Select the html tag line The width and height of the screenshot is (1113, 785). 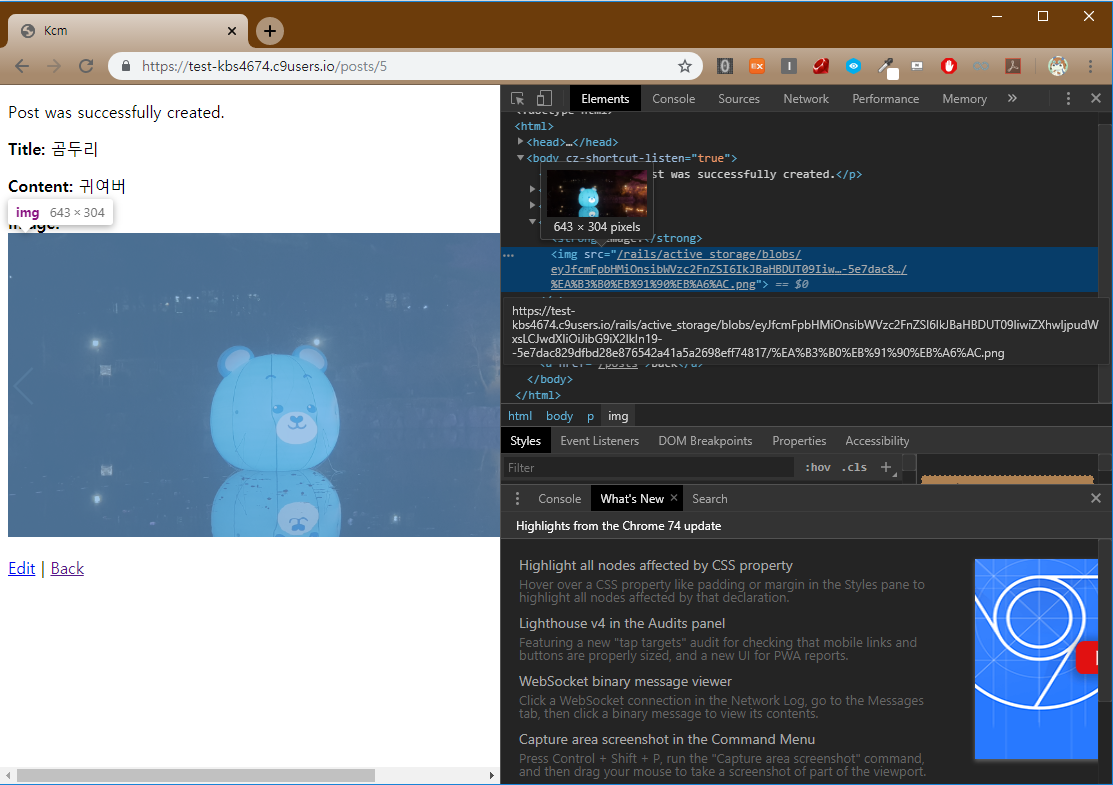534,126
